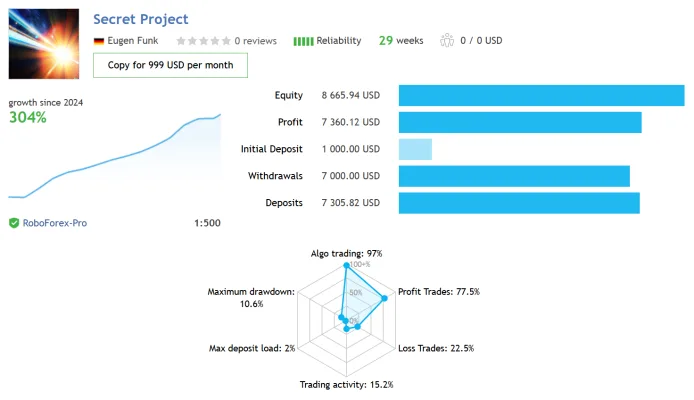This screenshot has height=400, width=694.
Task: Click the subscribers people icon
Action: click(x=447, y=40)
